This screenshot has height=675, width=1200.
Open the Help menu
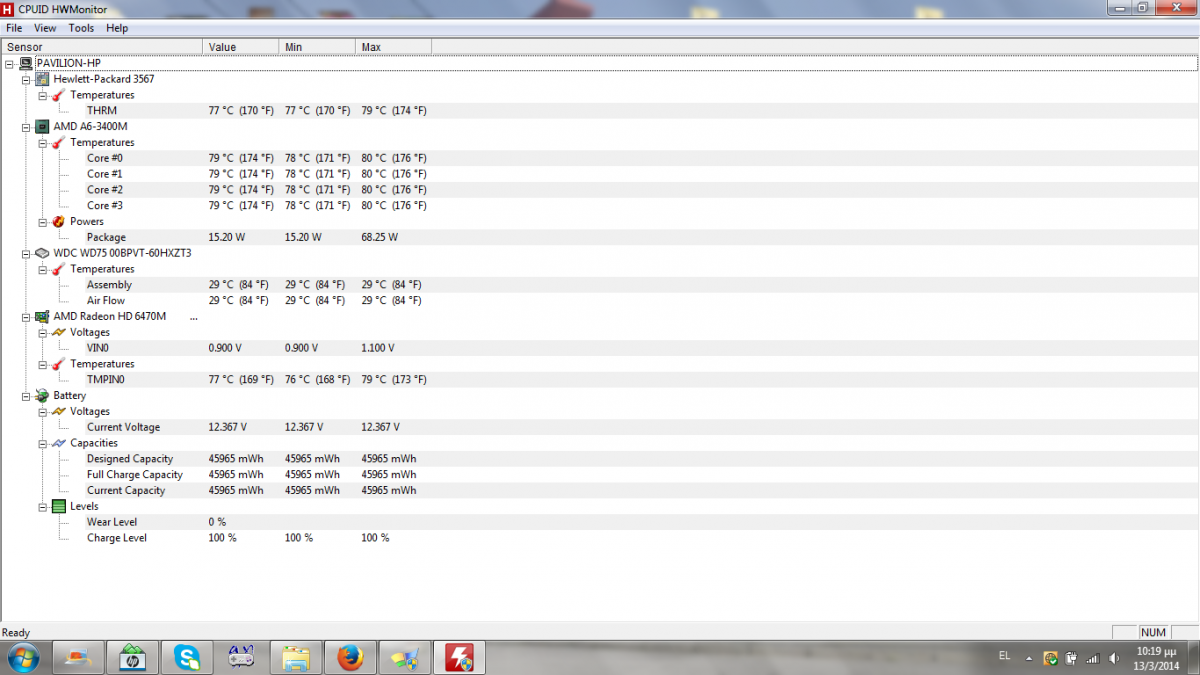pos(117,28)
